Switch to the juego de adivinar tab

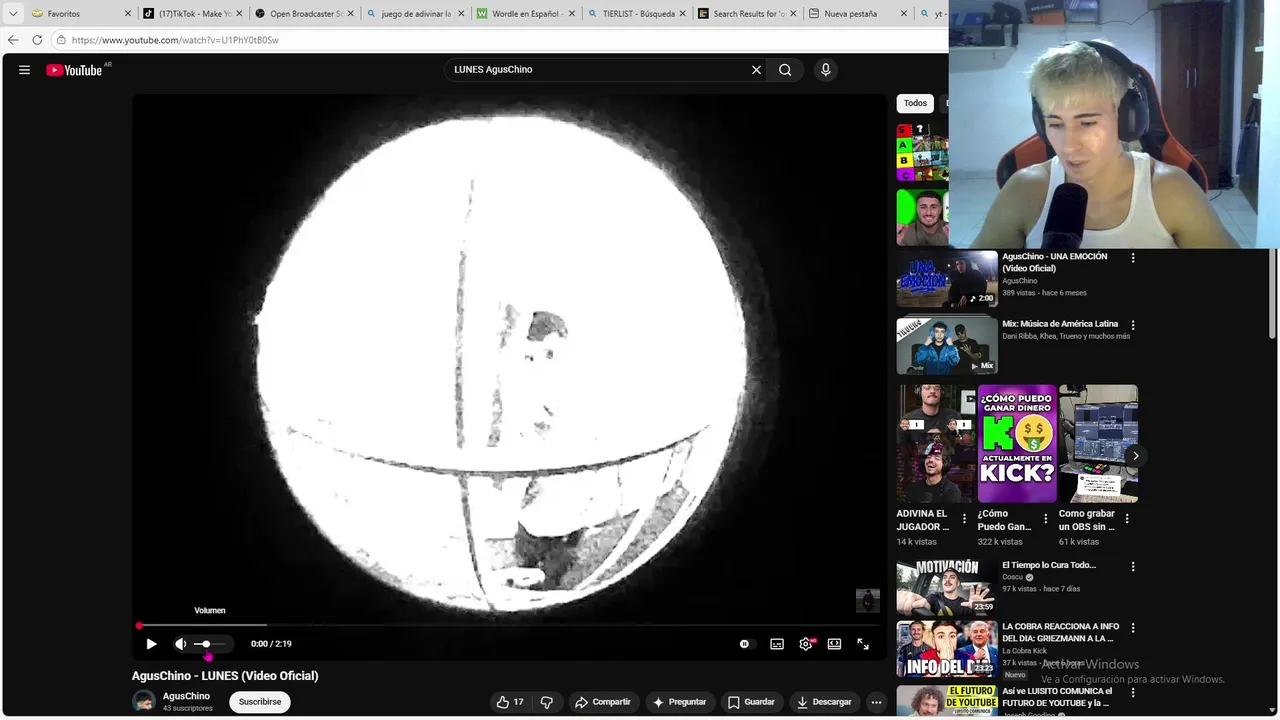pos(415,14)
